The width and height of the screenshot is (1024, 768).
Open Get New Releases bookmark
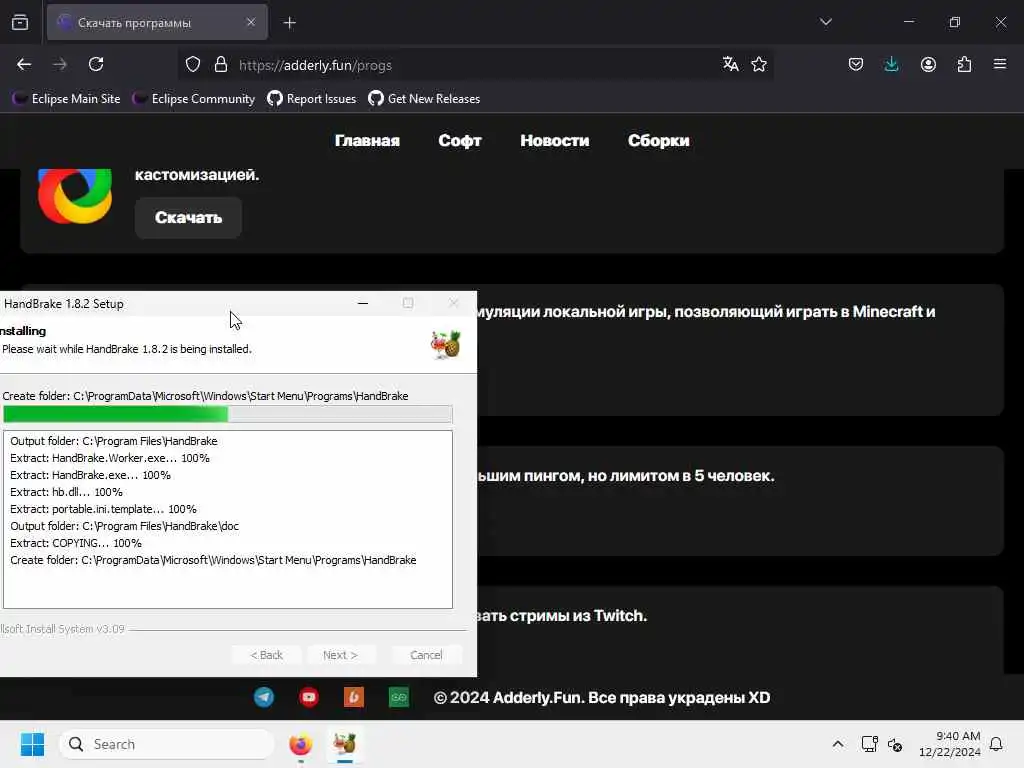coord(424,99)
